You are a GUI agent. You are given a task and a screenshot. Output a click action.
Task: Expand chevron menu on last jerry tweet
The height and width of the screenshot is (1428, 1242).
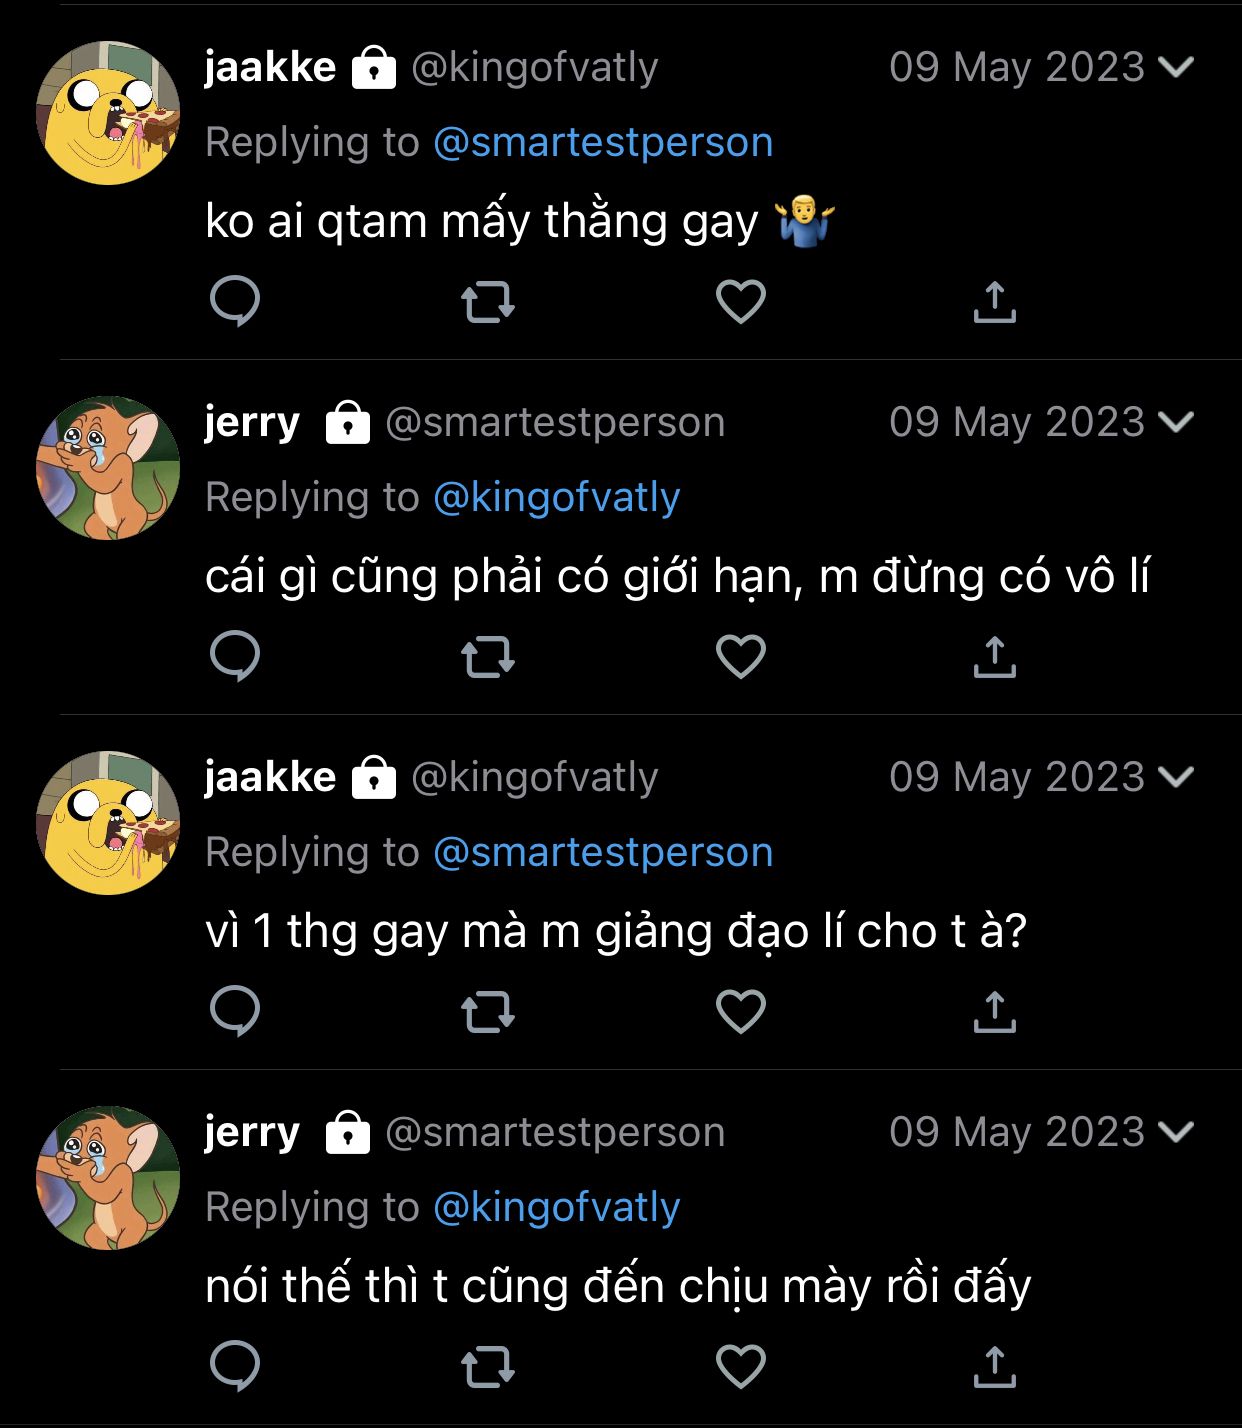[x=1176, y=1132]
